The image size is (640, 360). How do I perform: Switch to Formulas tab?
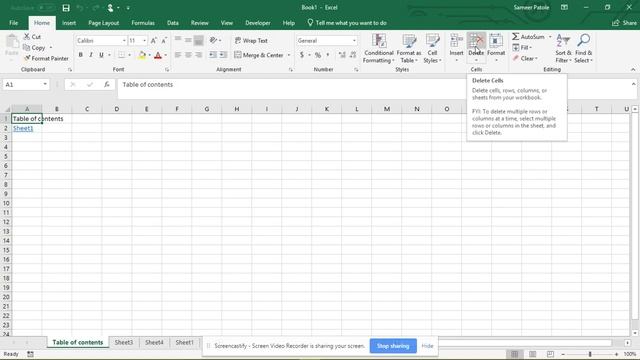pos(143,23)
